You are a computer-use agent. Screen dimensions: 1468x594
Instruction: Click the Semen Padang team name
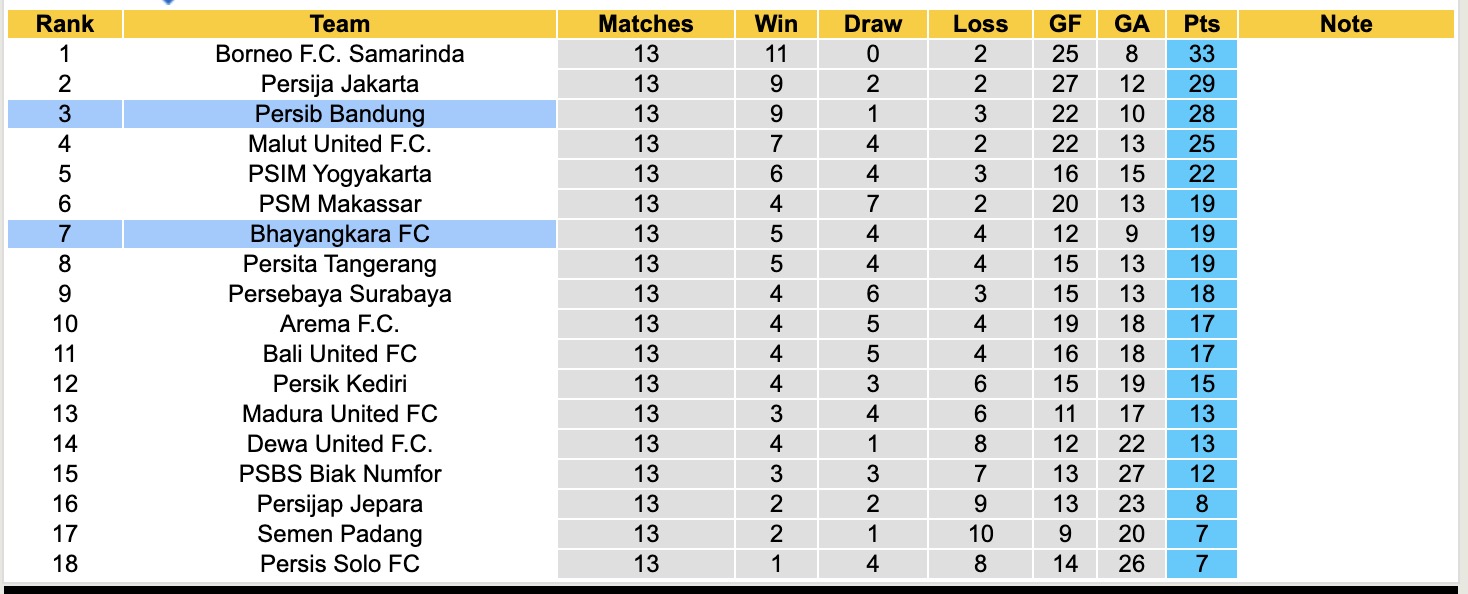[340, 534]
